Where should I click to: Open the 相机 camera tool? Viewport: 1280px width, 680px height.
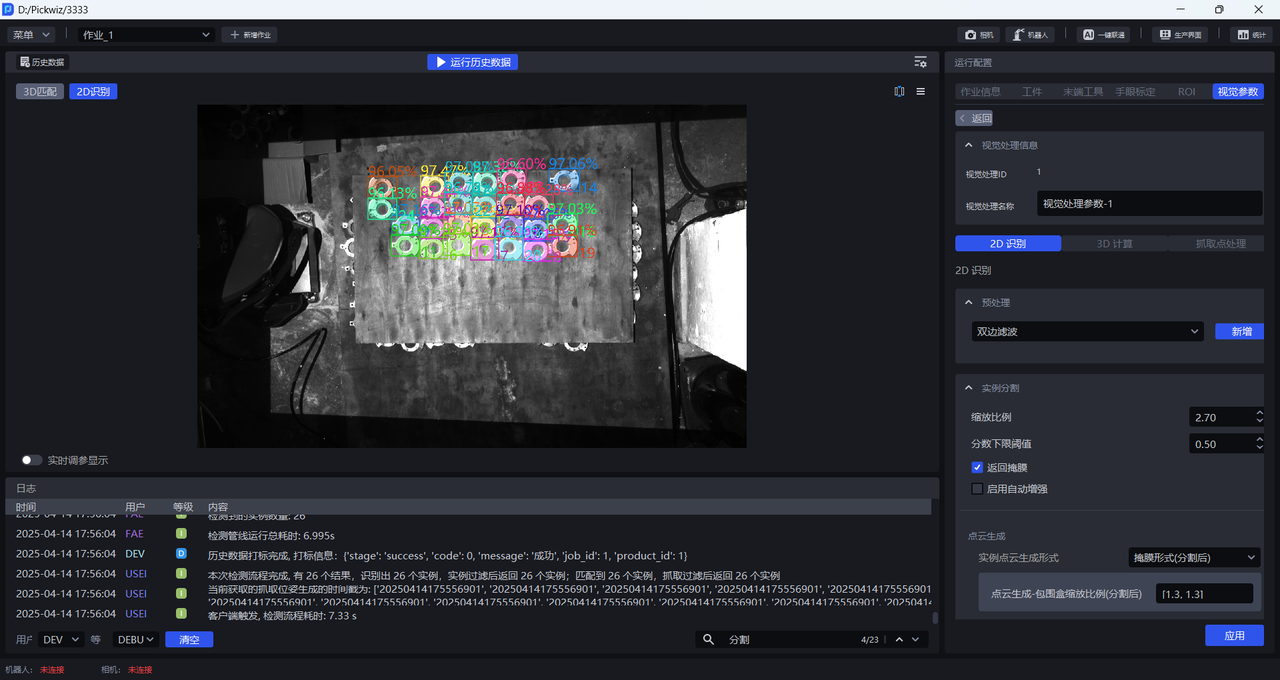click(978, 35)
